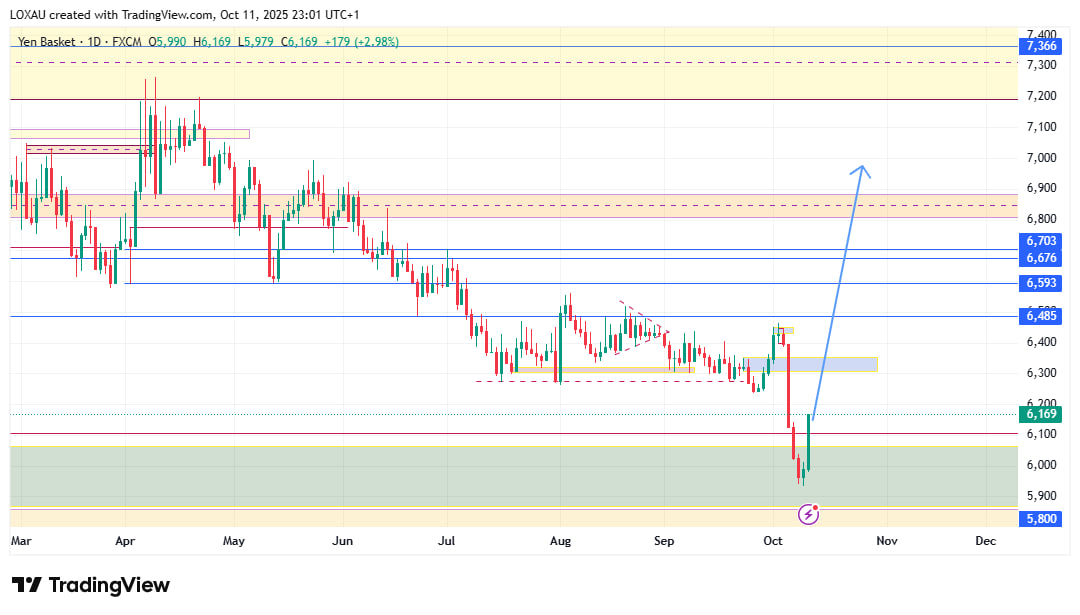Select the green demand zone rectangle
The image size is (1080, 615).
(400, 476)
